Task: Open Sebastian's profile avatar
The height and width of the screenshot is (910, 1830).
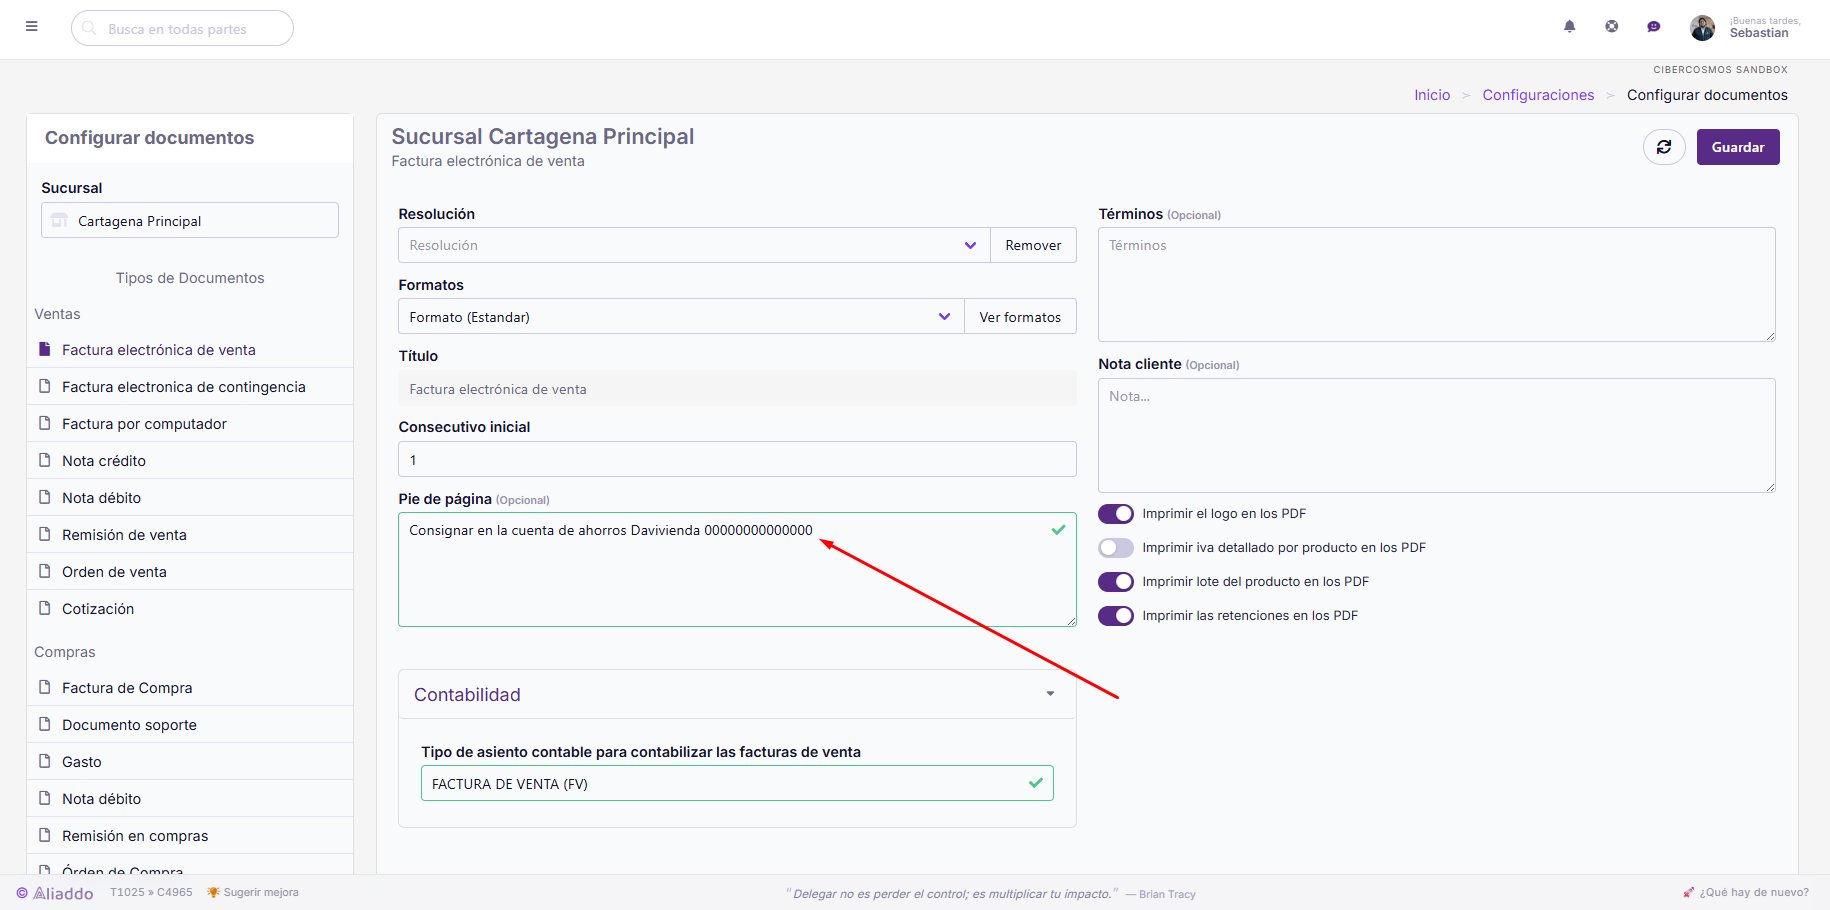Action: 1702,28
